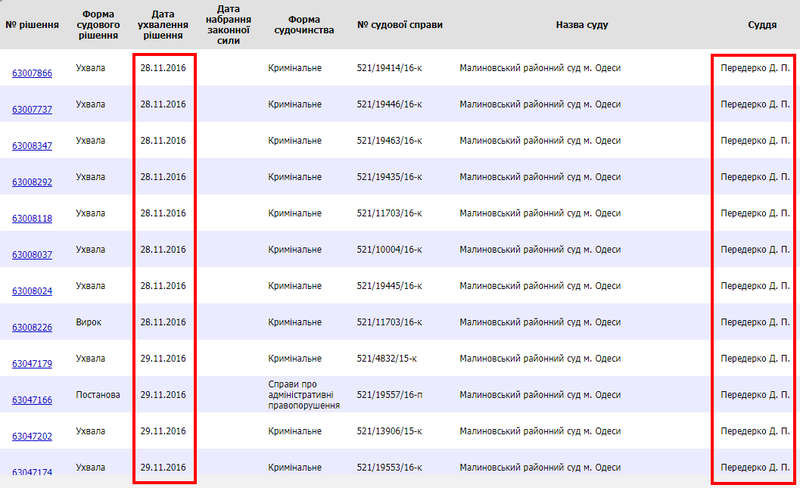Click decision number 63008024

click(32, 291)
